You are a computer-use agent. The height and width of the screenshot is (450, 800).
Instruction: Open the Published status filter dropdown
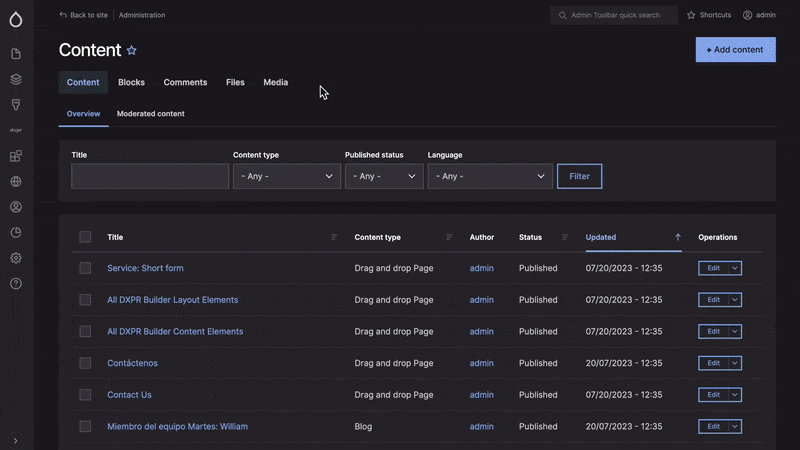(x=384, y=176)
